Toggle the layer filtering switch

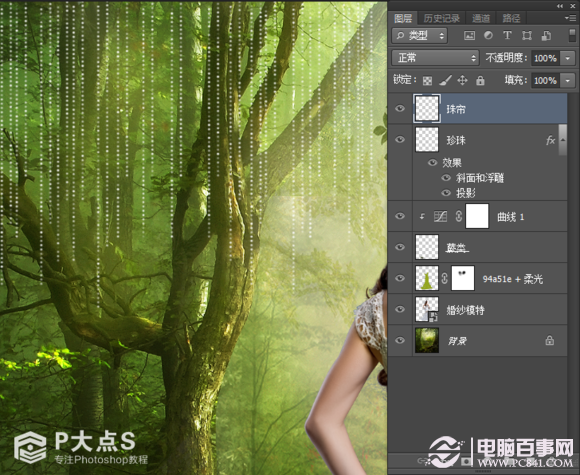[571, 36]
